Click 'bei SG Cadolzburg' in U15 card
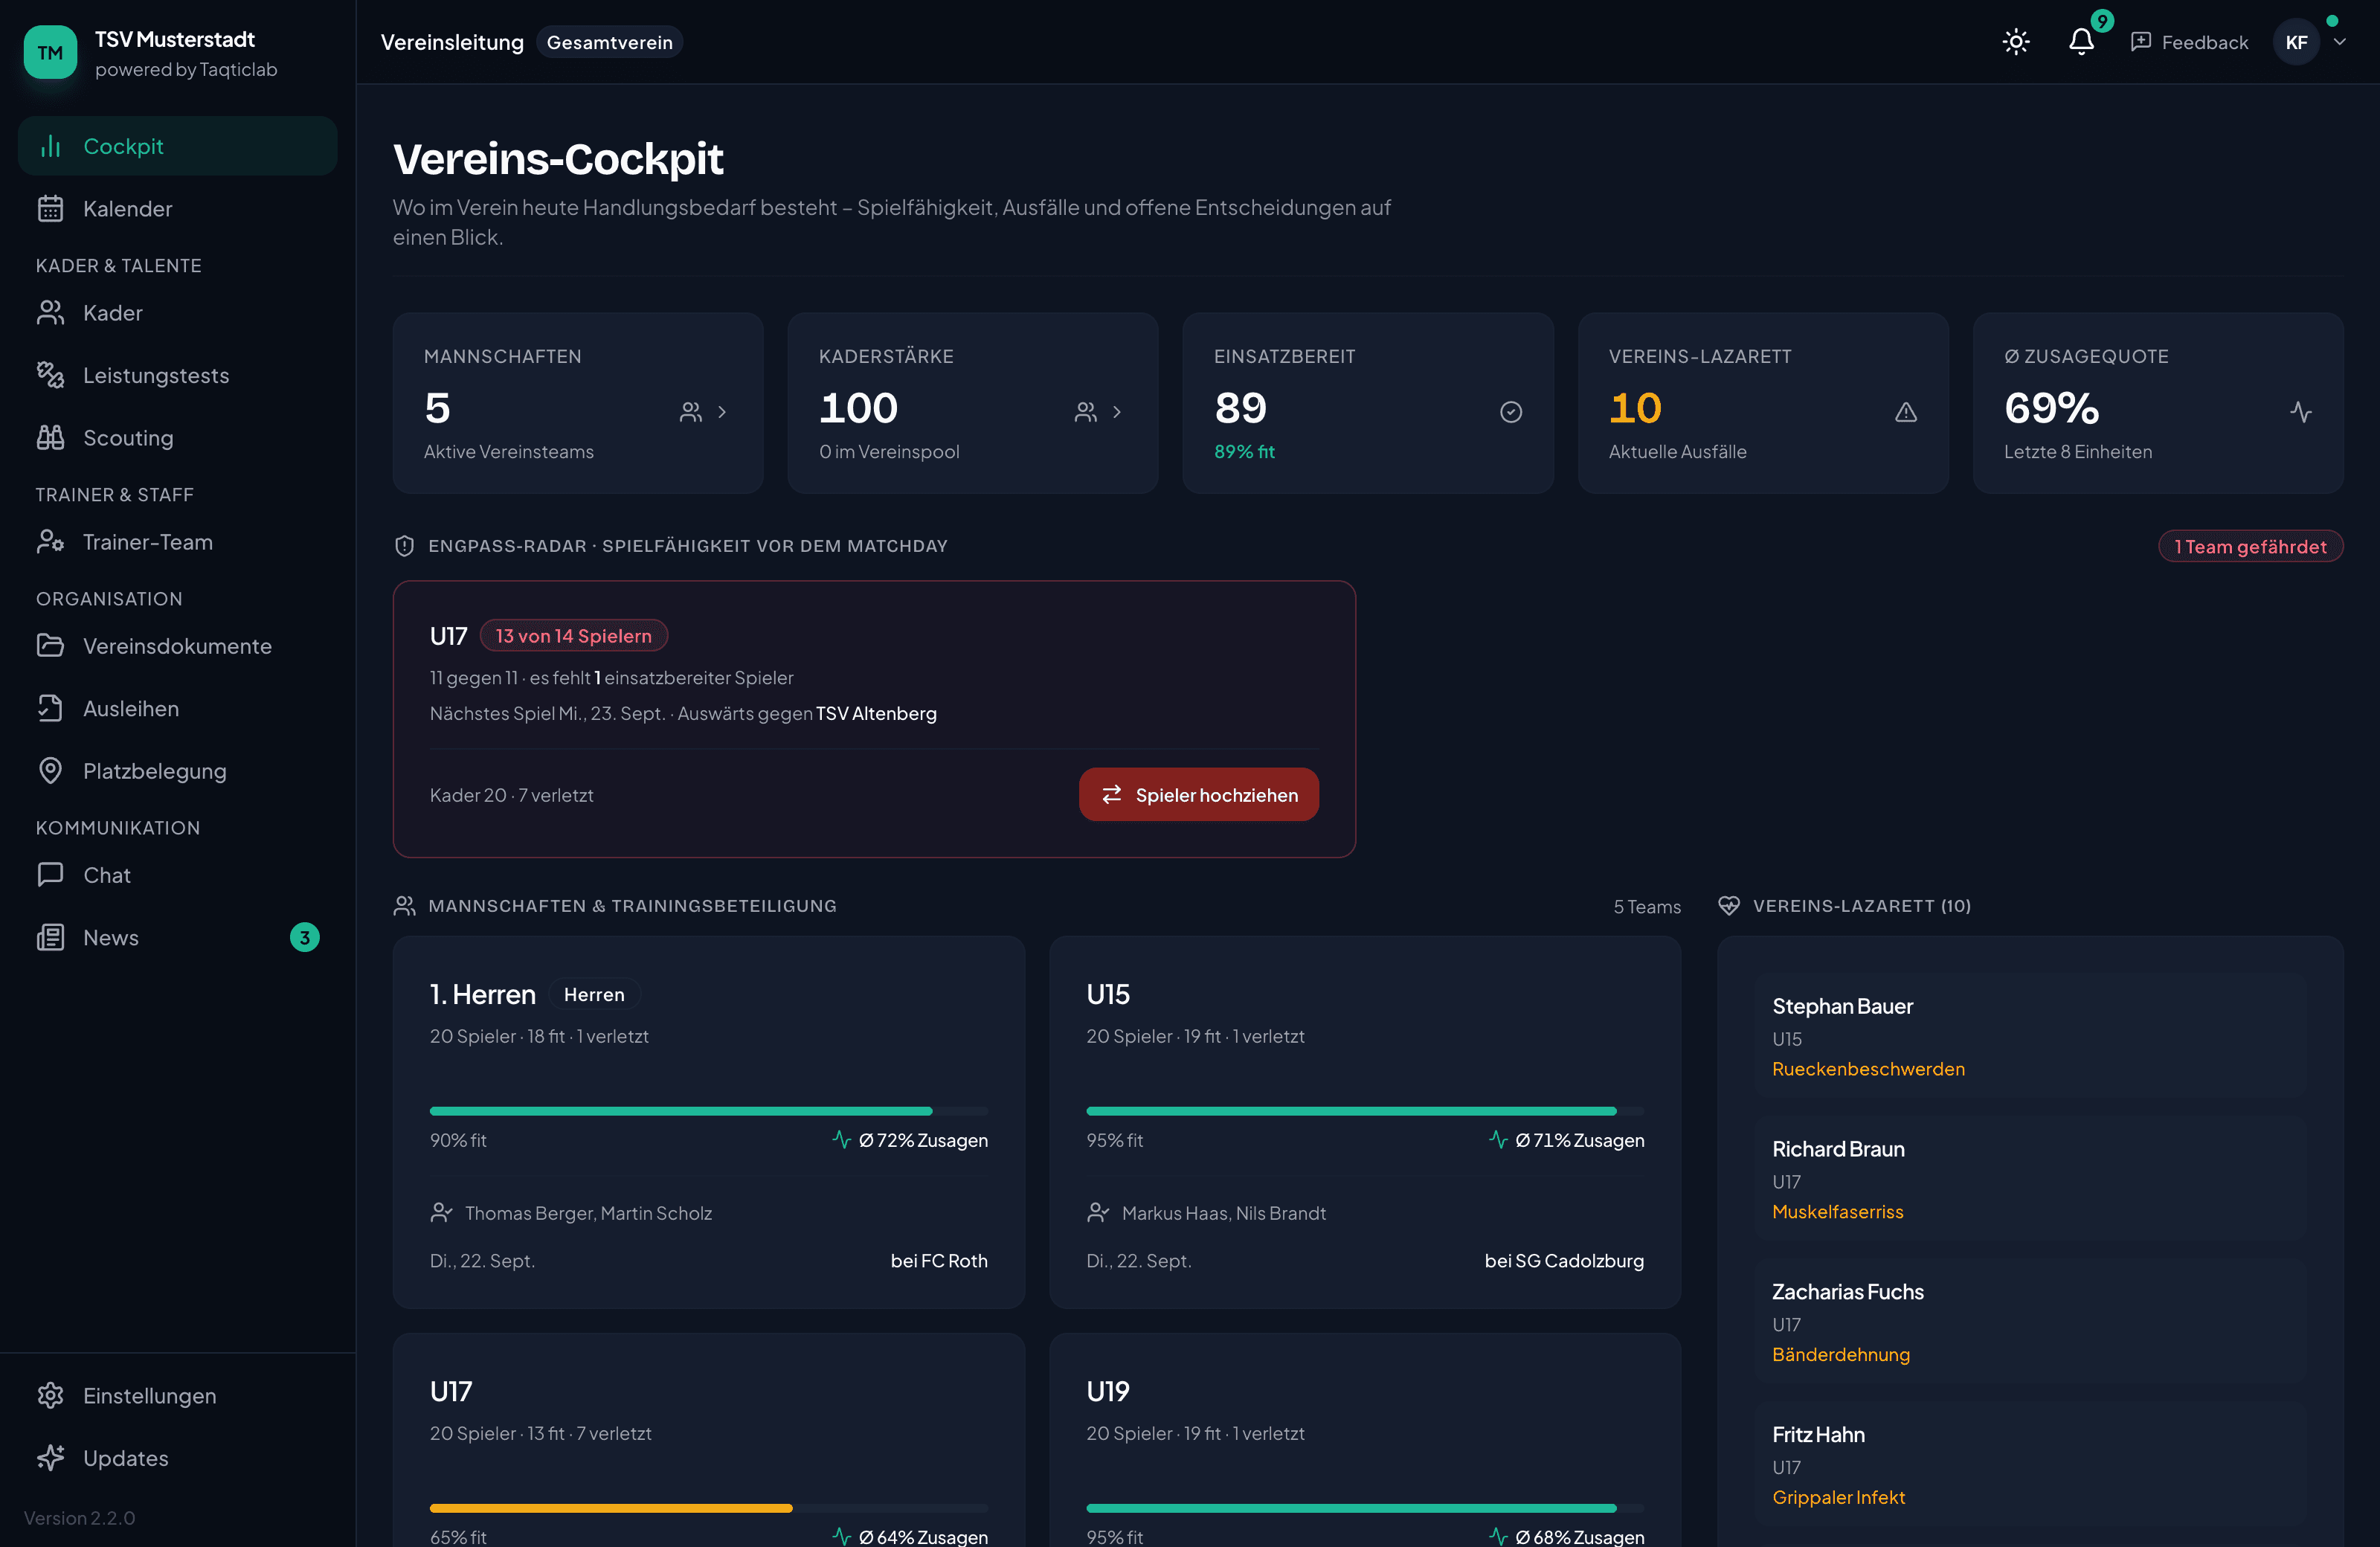This screenshot has height=1547, width=2380. click(1564, 1261)
